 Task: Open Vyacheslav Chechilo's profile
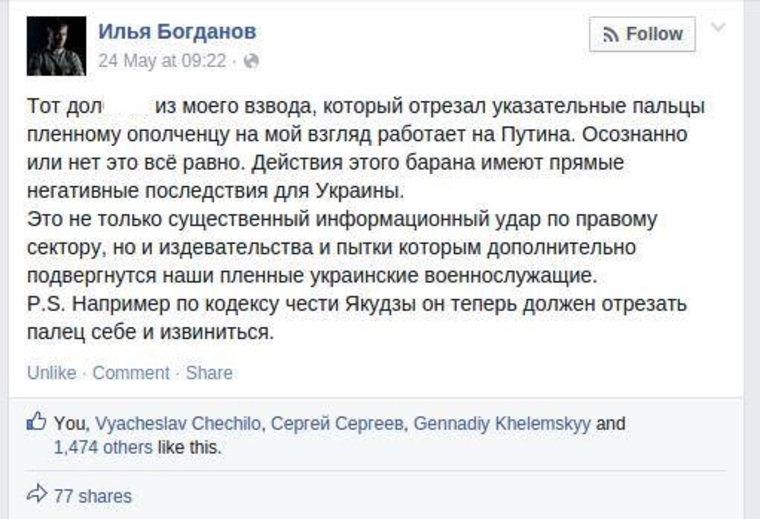coord(178,424)
